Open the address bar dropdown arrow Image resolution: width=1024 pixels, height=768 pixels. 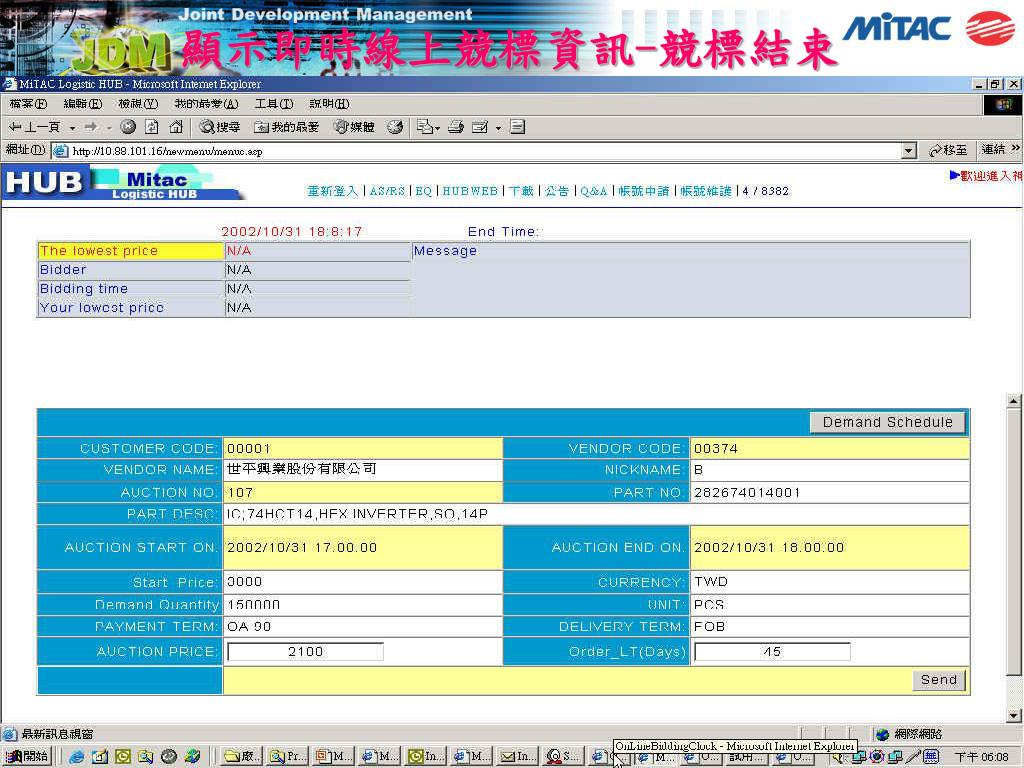click(x=908, y=151)
